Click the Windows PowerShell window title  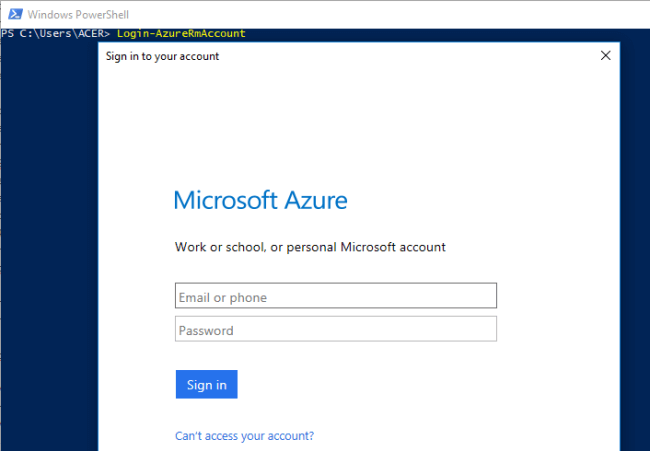(x=78, y=15)
